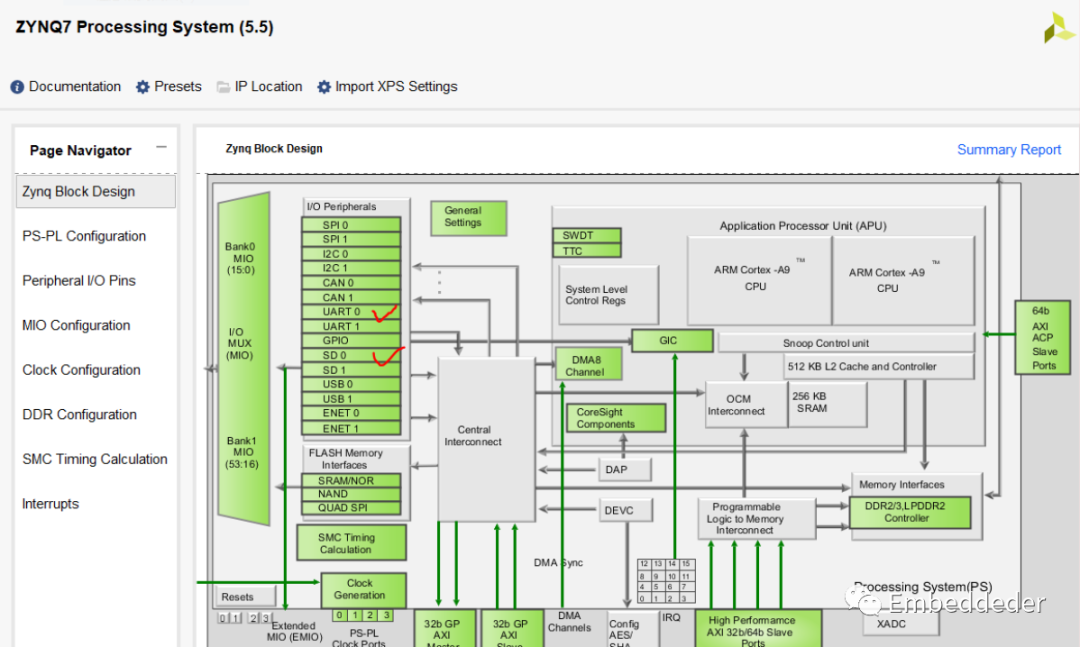Open the ENET 0 peripheral block
The image size is (1080, 647).
[351, 413]
